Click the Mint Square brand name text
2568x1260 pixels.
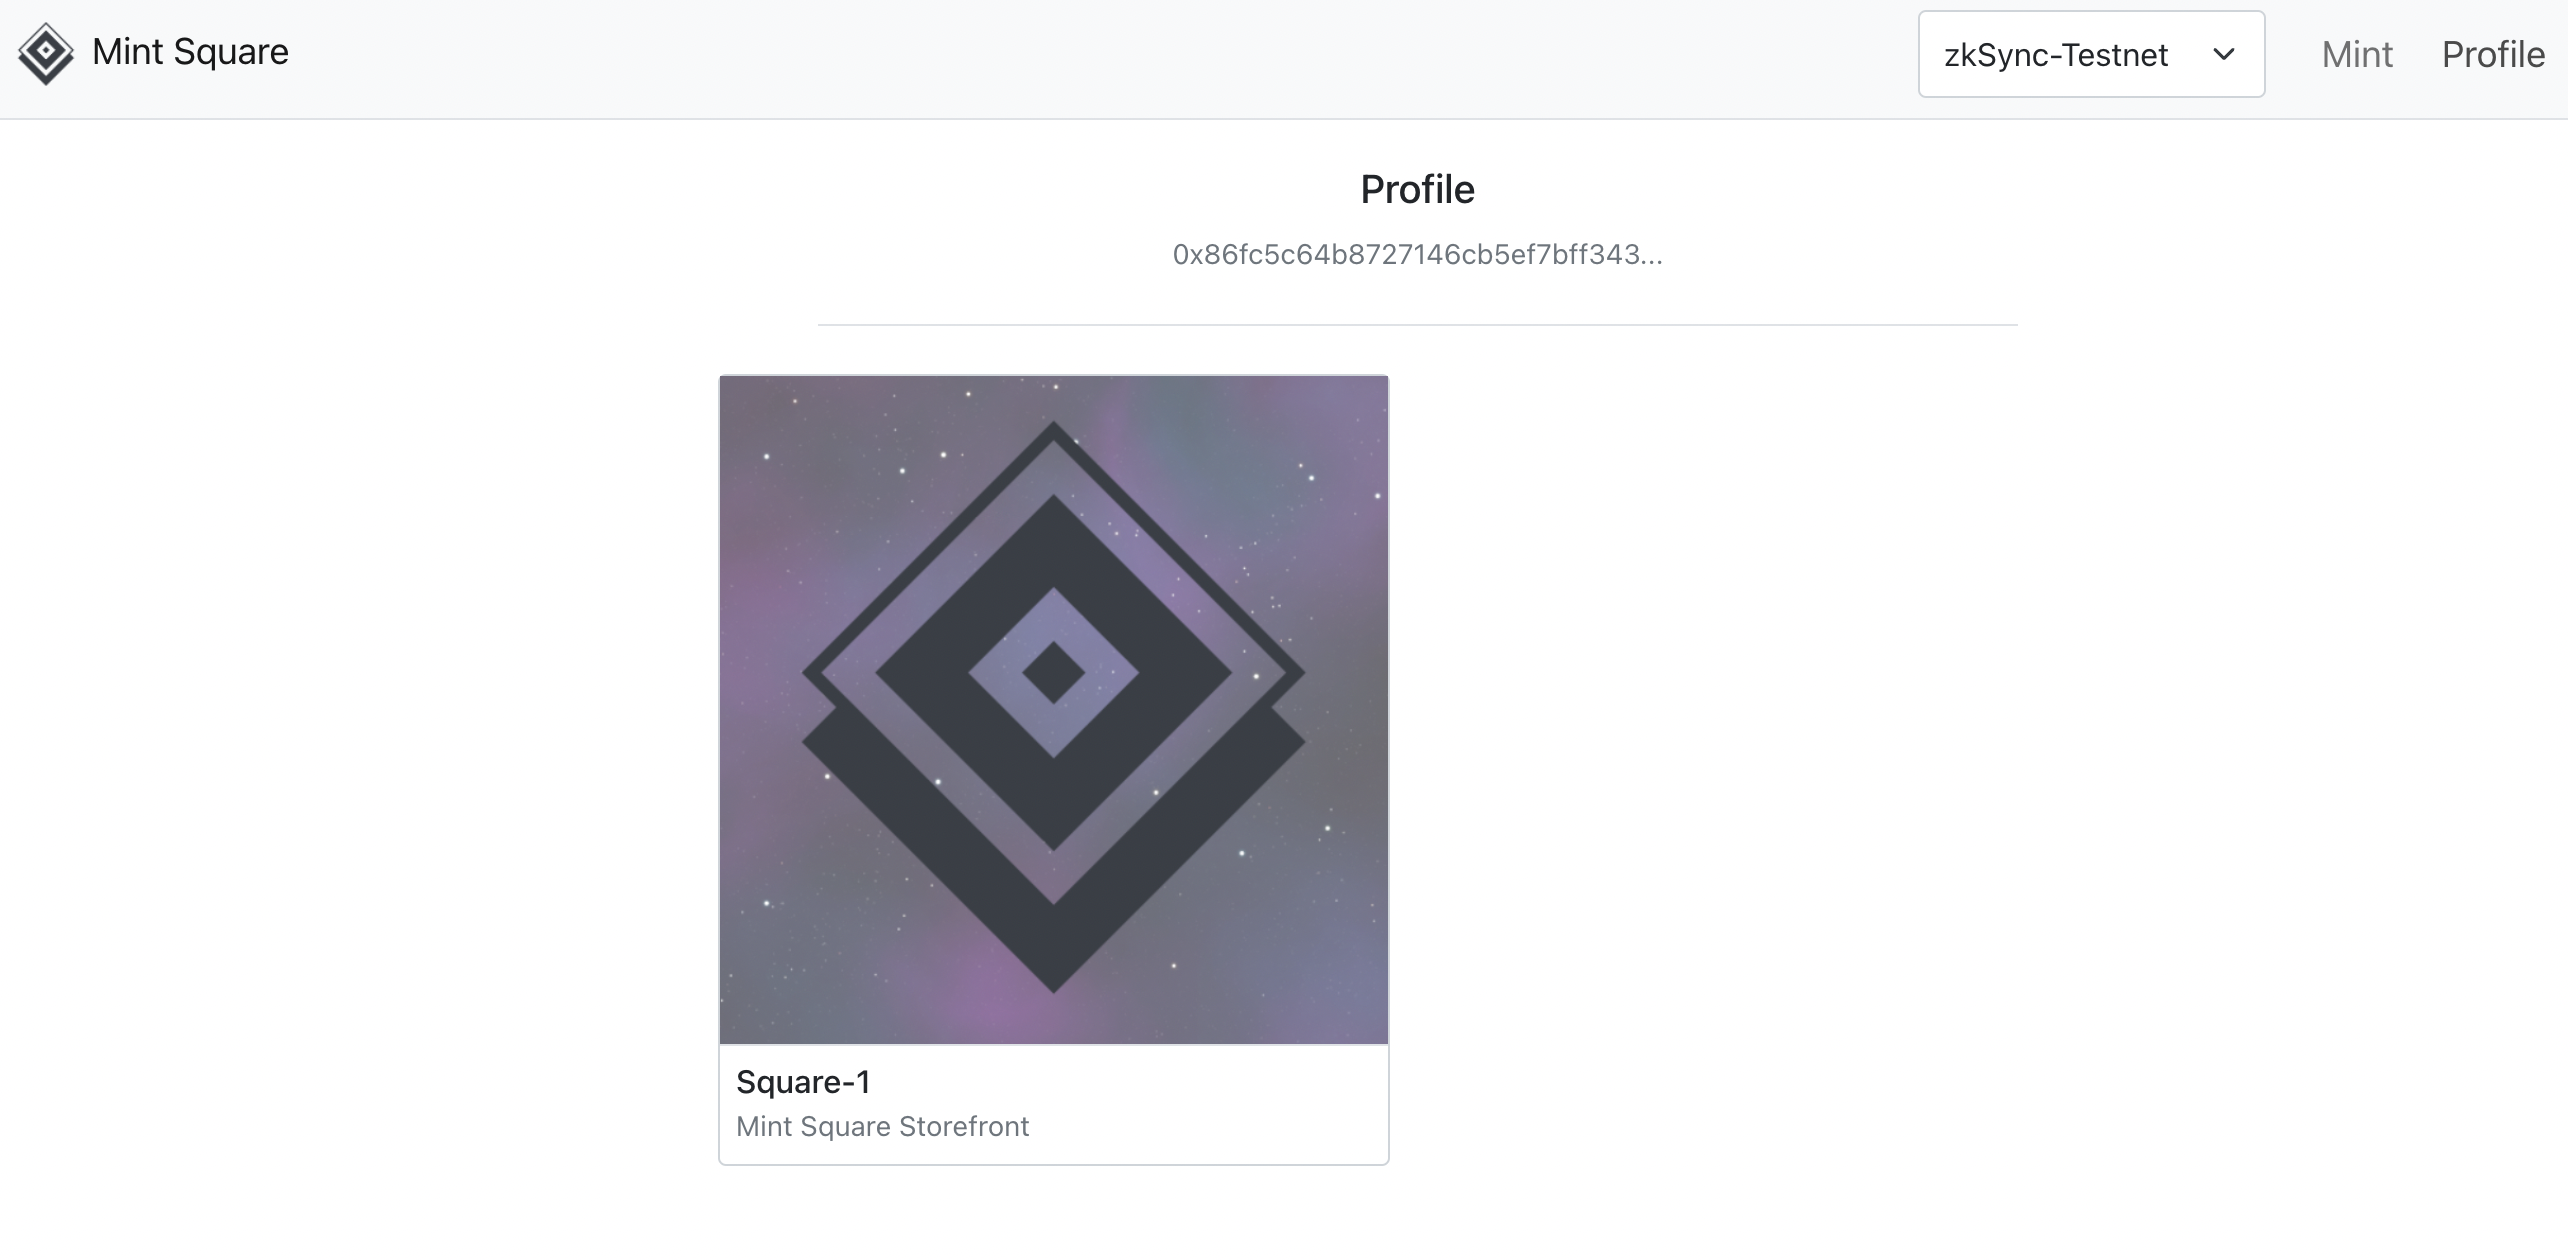click(190, 52)
